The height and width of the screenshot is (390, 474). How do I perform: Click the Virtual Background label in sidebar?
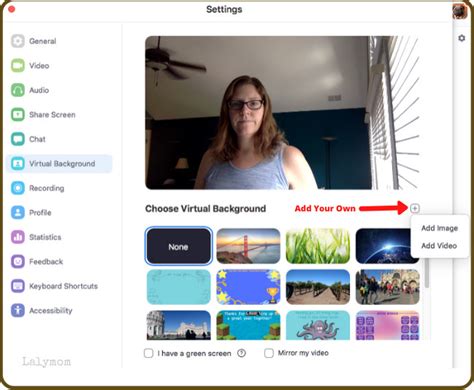point(62,164)
